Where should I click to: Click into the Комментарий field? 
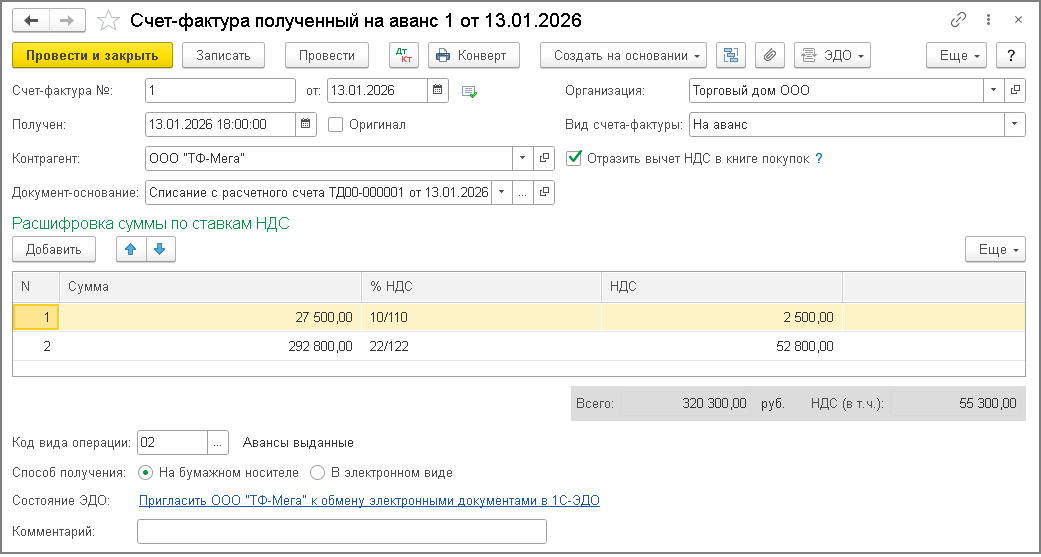tap(341, 531)
